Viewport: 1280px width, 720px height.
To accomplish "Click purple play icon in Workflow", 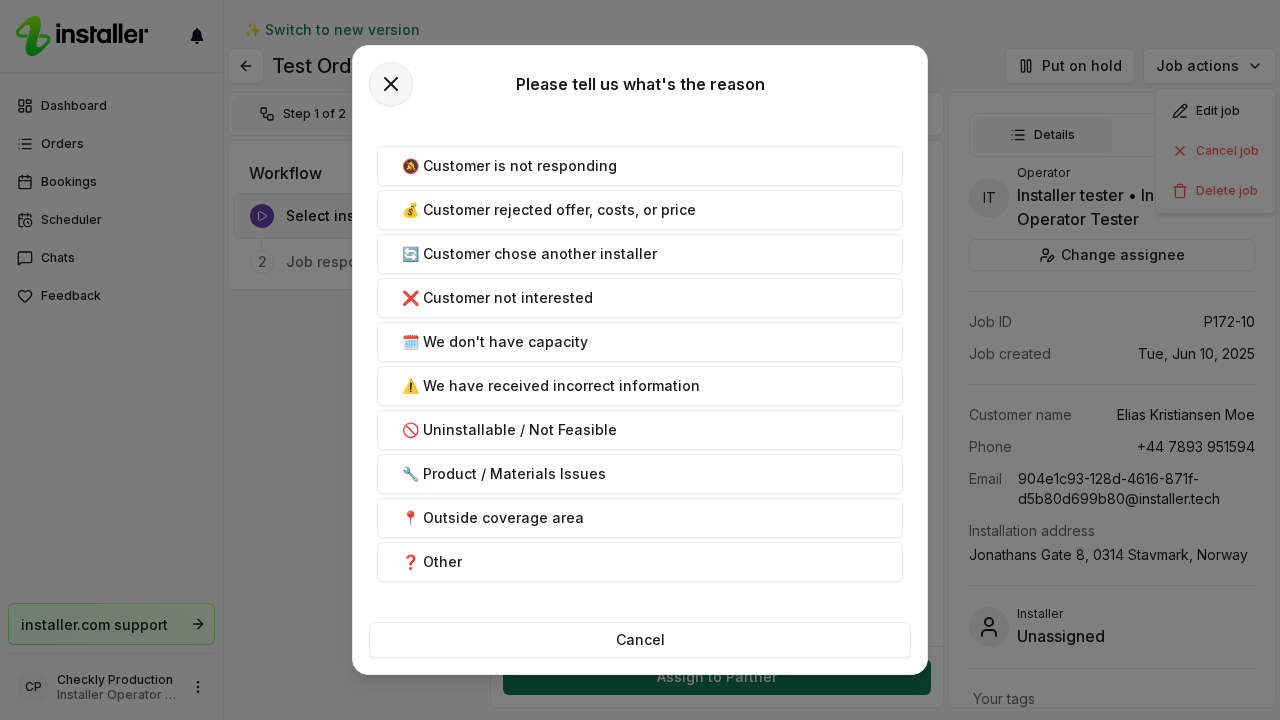I will 262,216.
